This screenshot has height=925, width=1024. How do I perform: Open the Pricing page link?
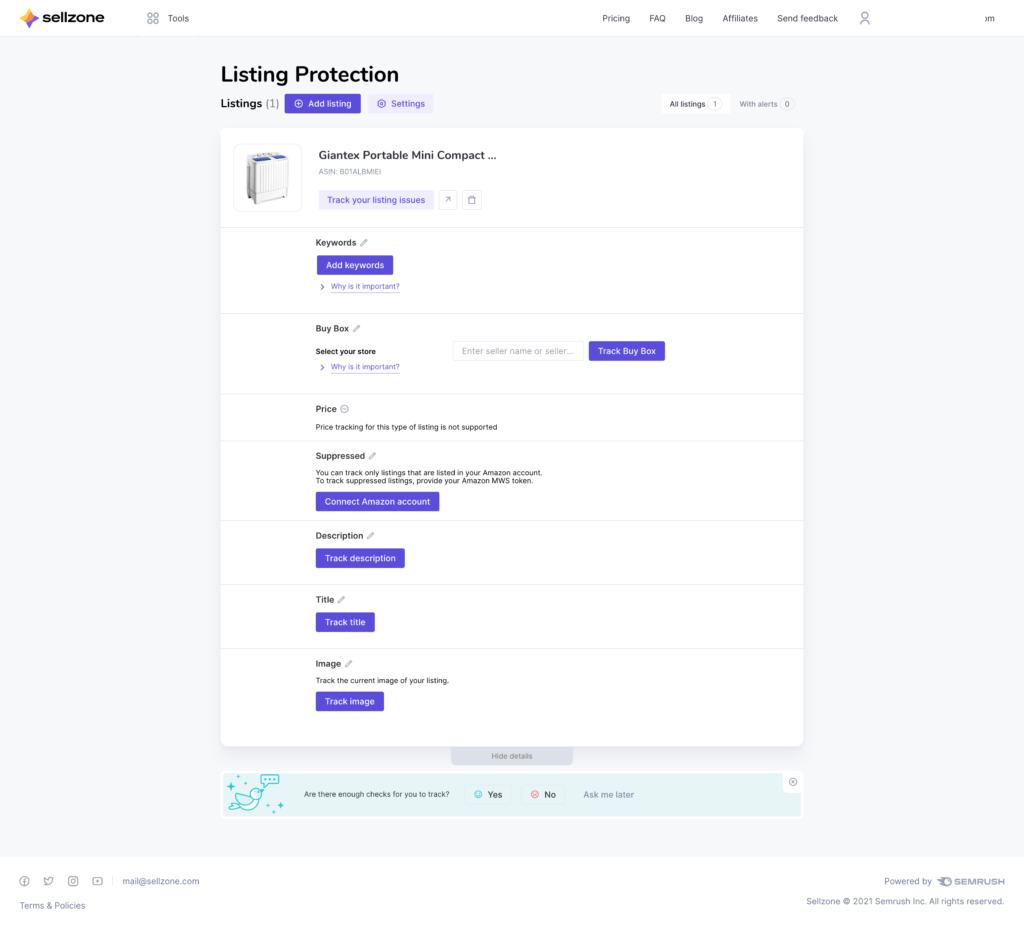click(616, 18)
